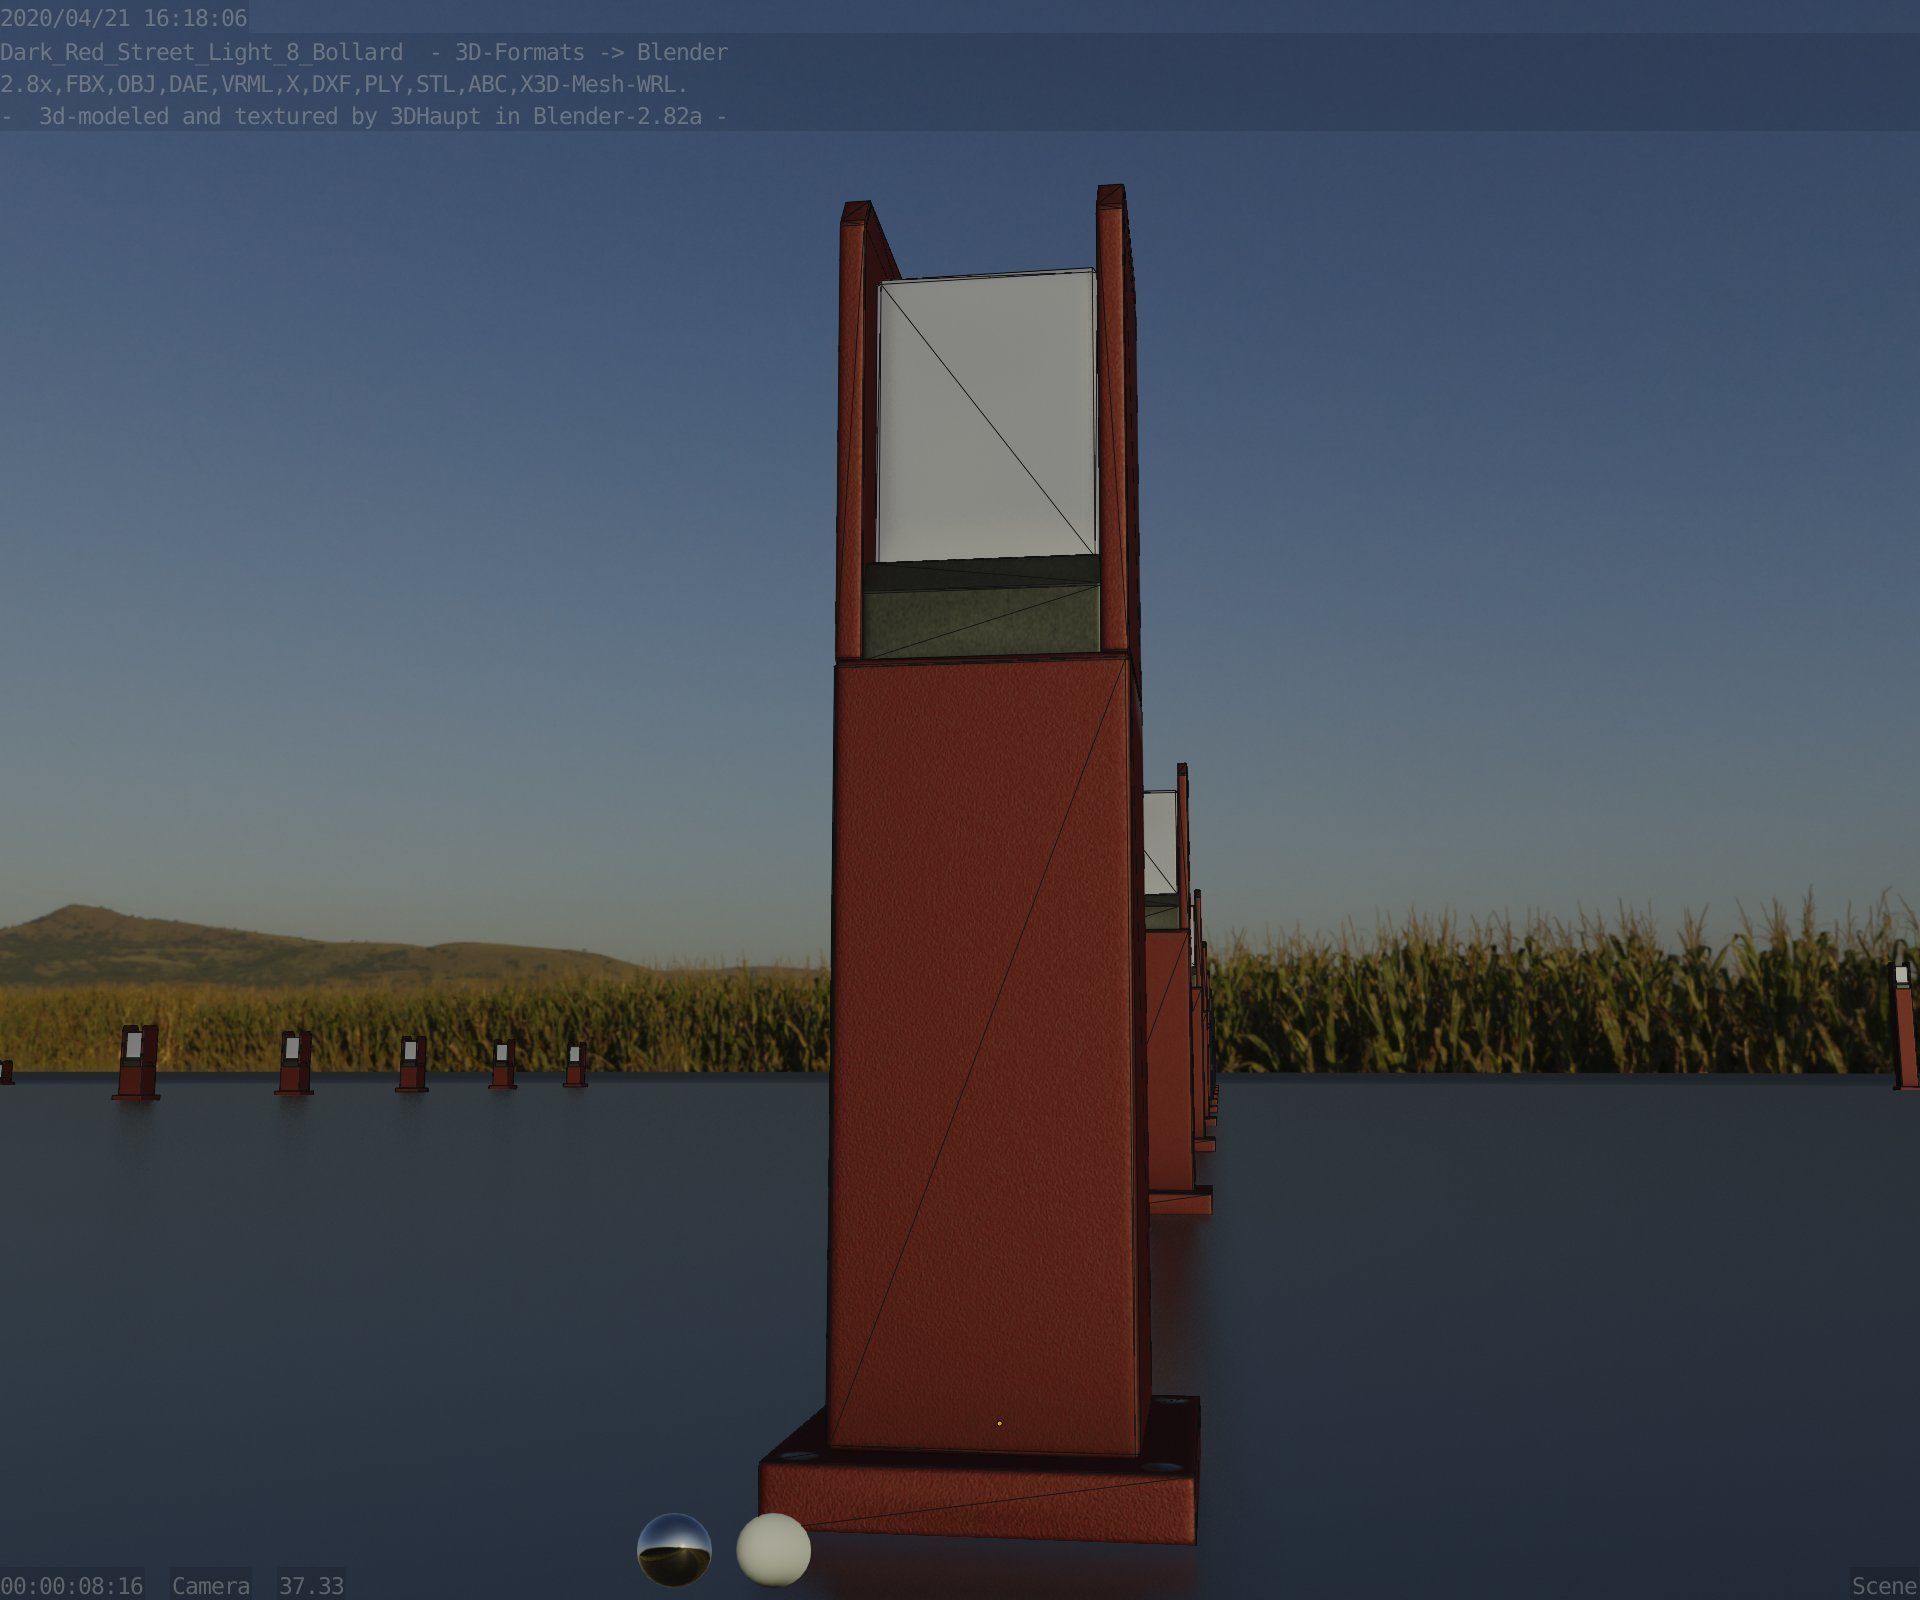The image size is (1920, 1600).
Task: Click the 37.33 value in the footer
Action: (x=311, y=1586)
